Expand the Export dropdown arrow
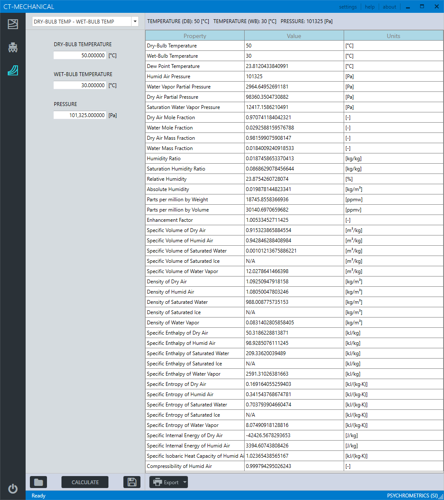The height and width of the screenshot is (500, 444). point(185,482)
